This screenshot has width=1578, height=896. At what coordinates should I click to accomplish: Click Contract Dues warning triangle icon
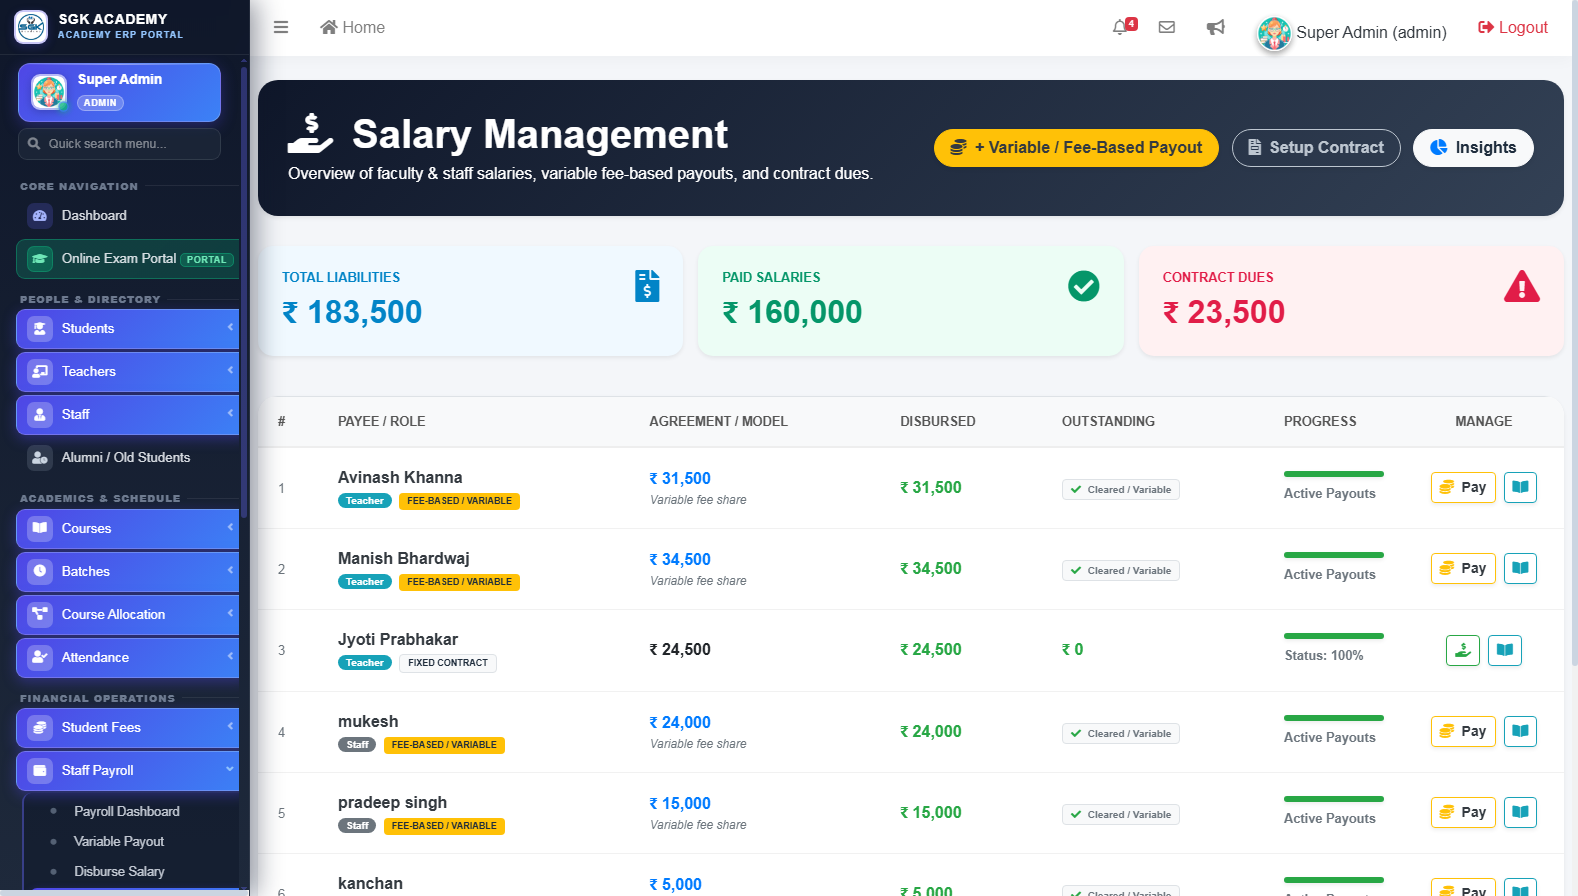(x=1522, y=286)
